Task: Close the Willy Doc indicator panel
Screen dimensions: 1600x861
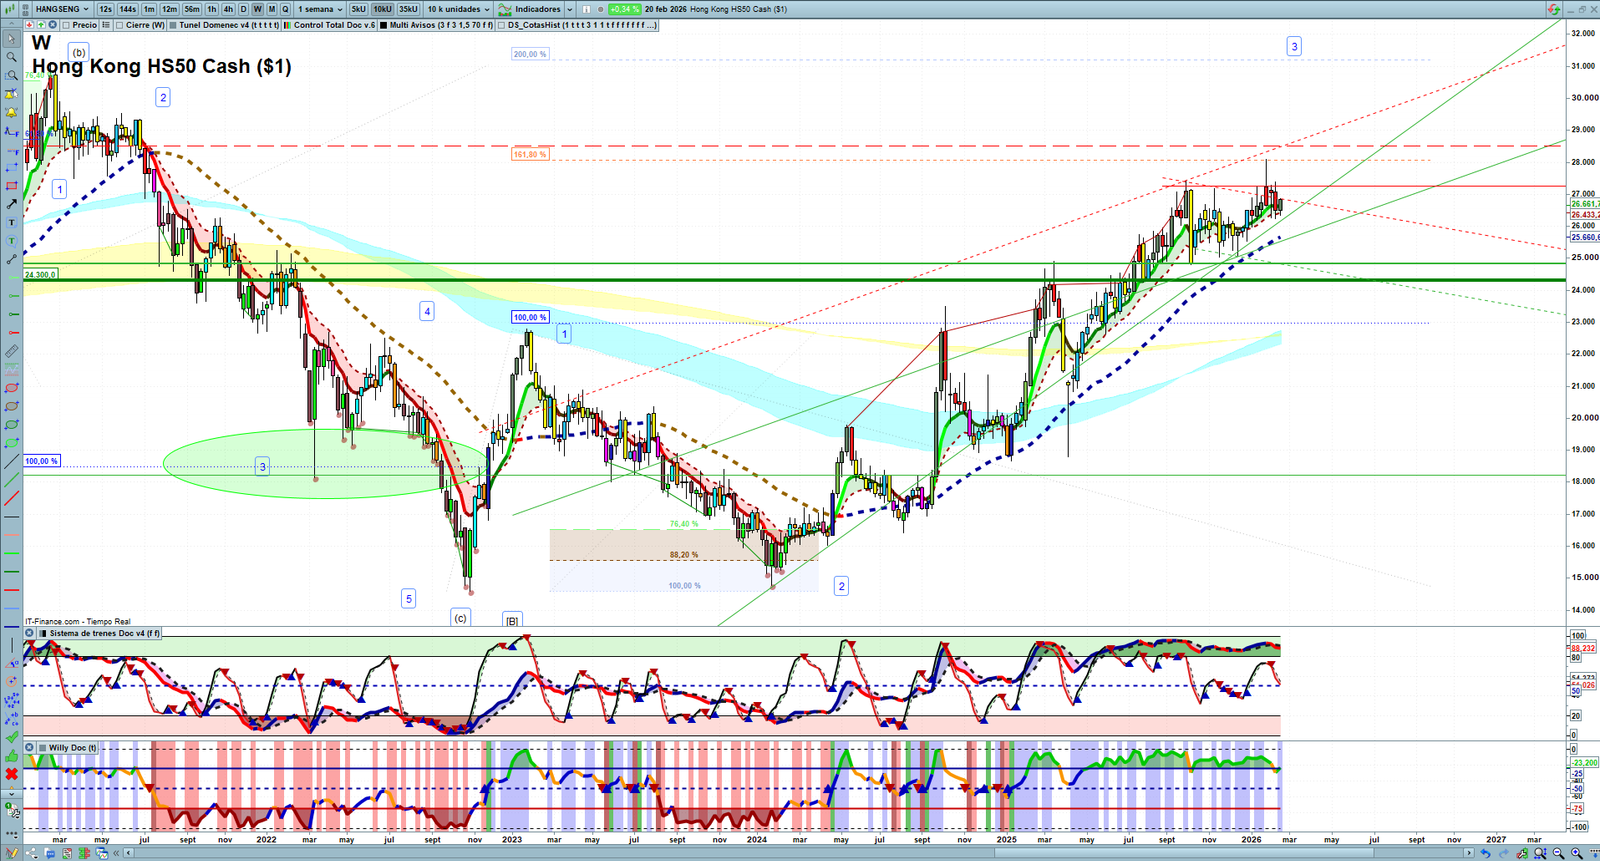Action: click(30, 747)
